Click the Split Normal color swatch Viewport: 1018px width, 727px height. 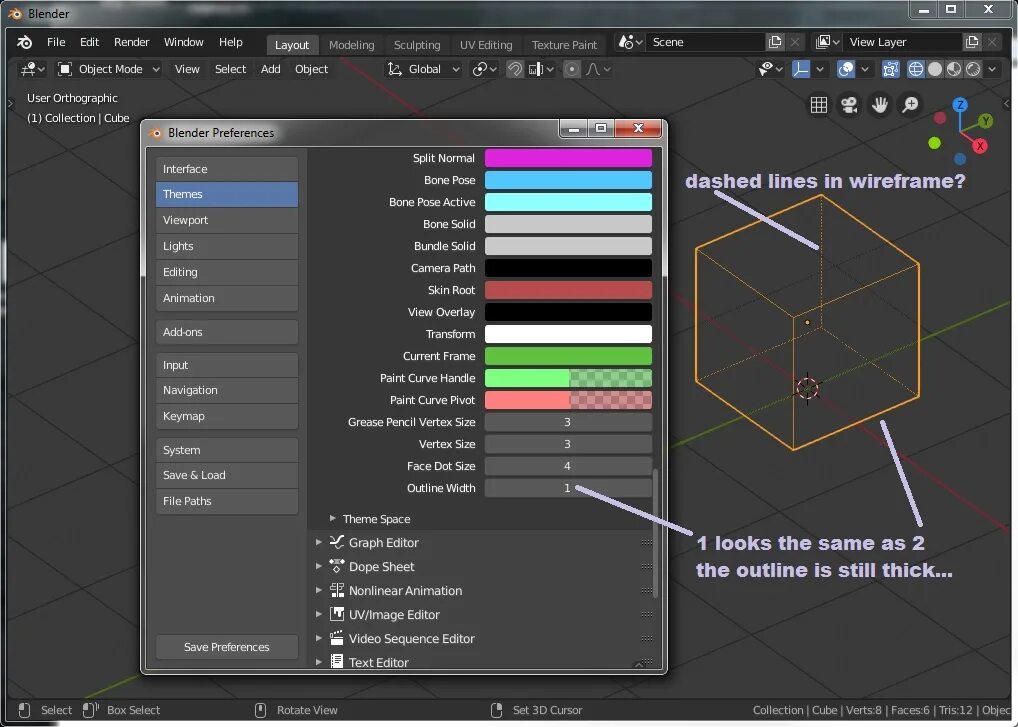568,158
